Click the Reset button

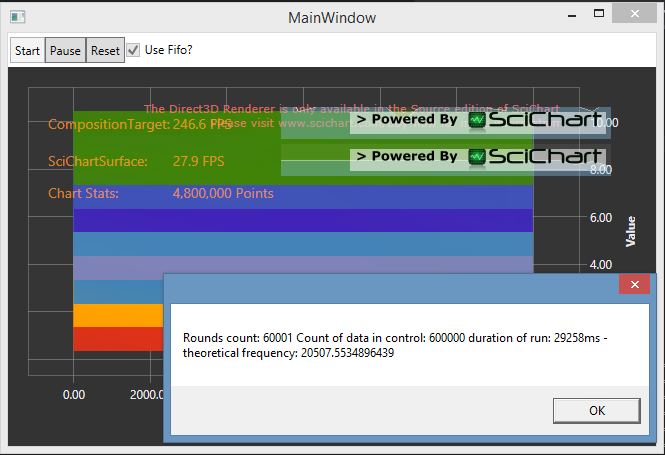click(x=105, y=50)
